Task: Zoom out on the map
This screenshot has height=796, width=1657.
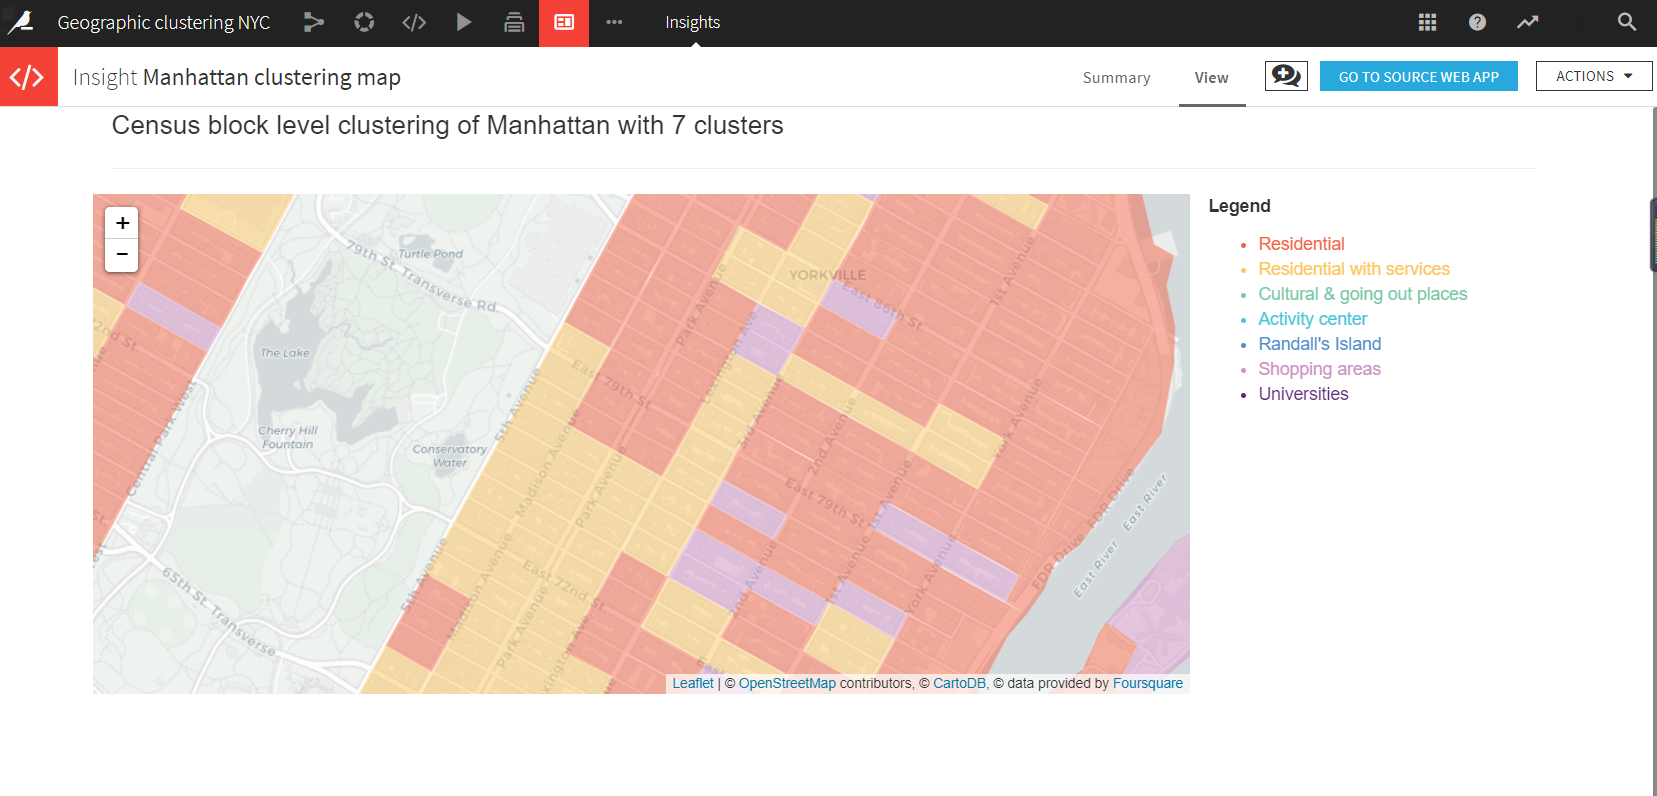Action: (x=122, y=255)
